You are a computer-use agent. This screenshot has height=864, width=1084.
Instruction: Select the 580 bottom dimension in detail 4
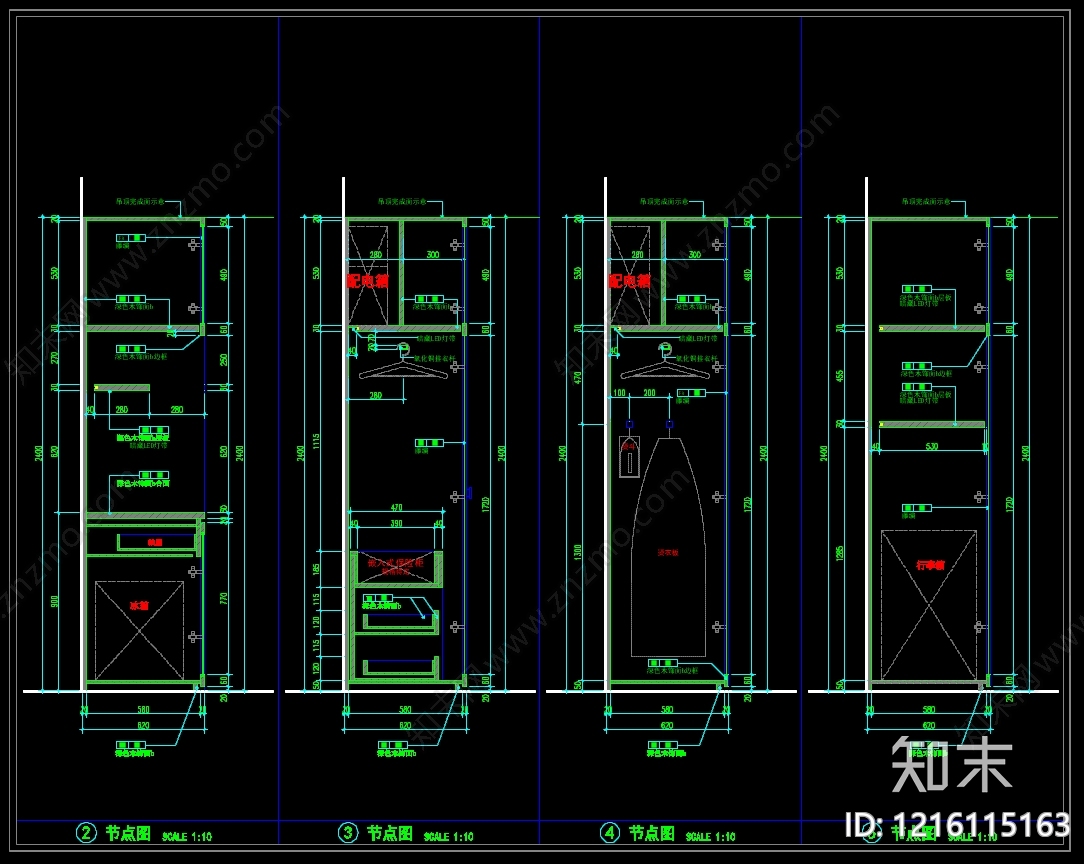point(667,710)
